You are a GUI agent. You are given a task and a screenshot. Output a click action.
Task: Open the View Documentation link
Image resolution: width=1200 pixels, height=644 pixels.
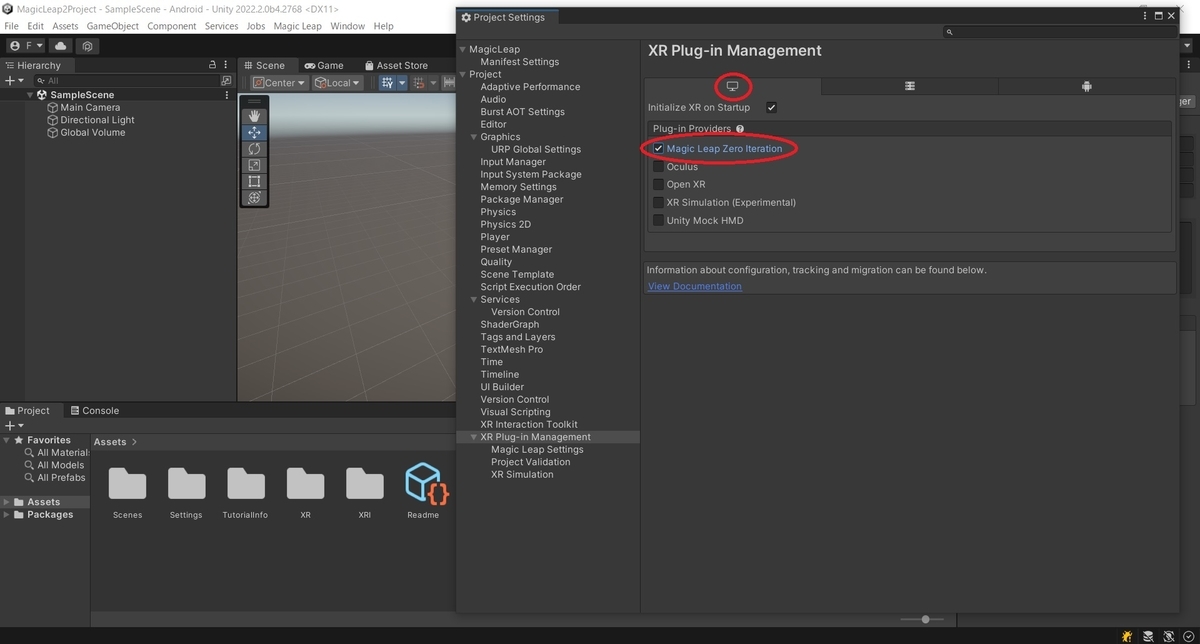(x=694, y=286)
